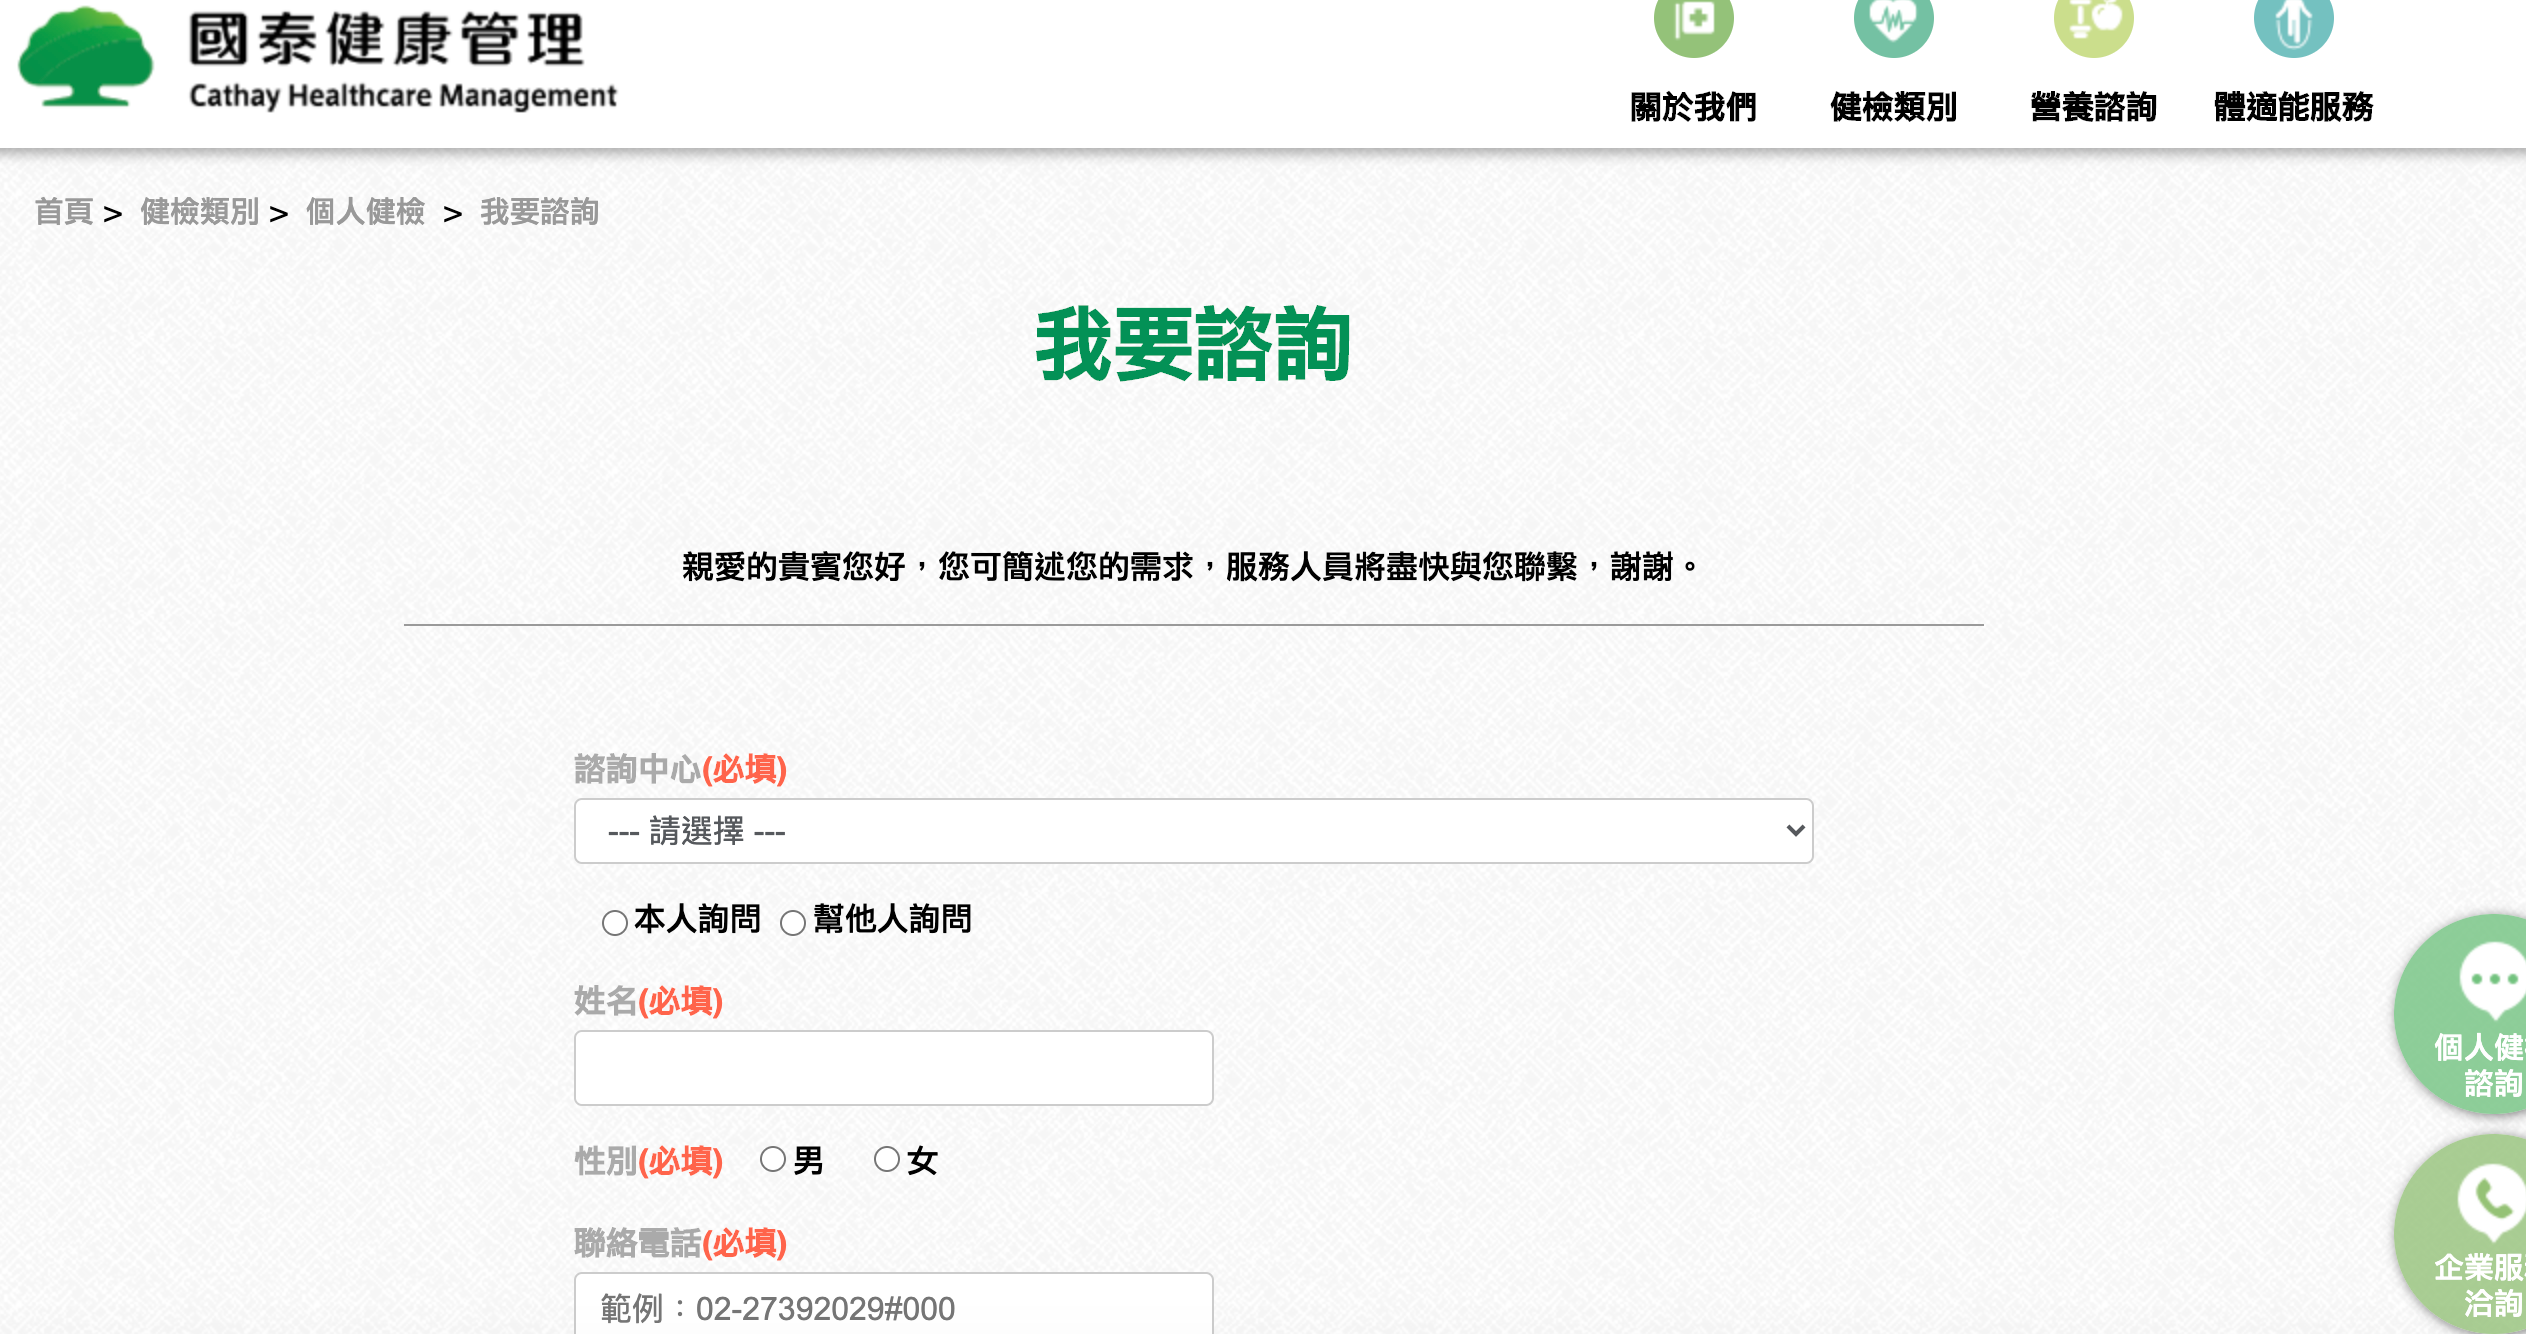
Task: Click the 營養諮詢 apple scale icon
Action: (x=2093, y=22)
